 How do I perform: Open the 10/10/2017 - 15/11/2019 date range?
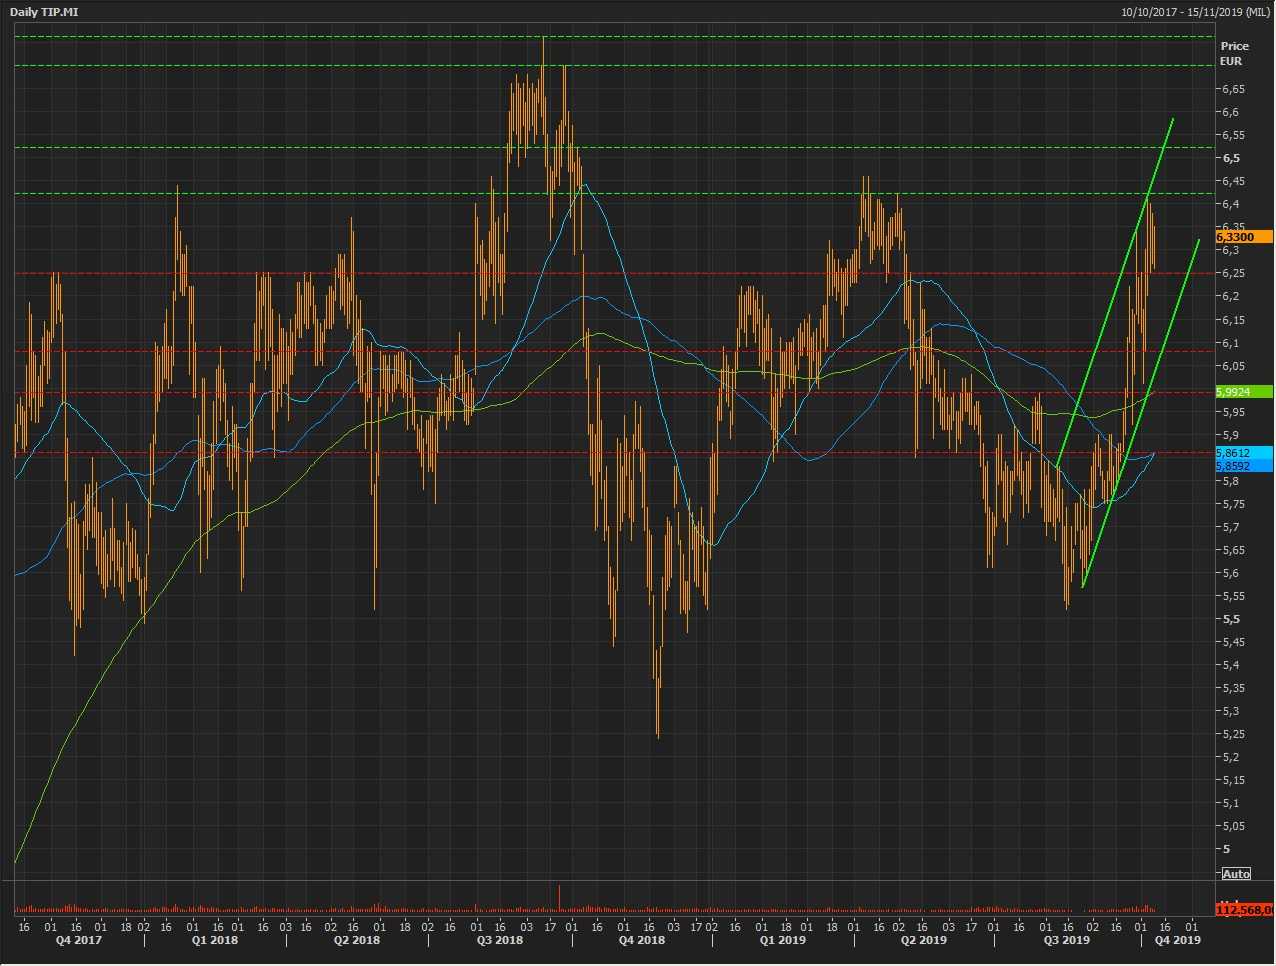tap(1196, 12)
